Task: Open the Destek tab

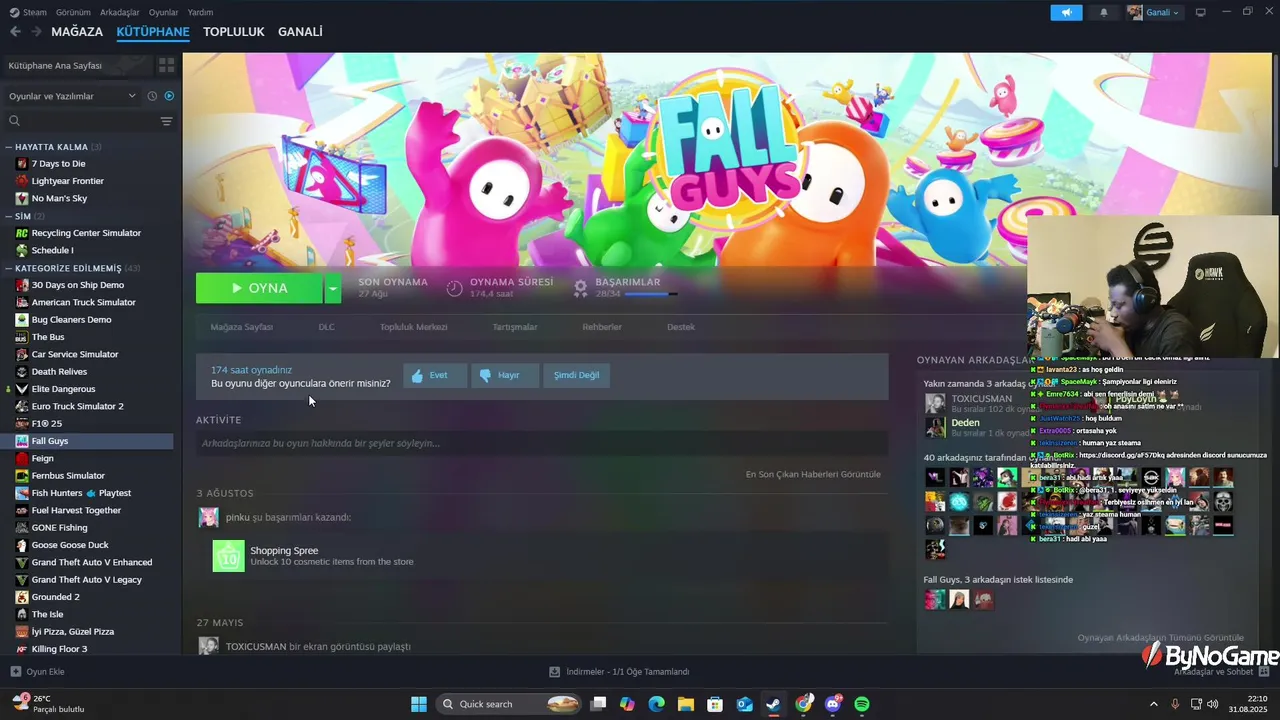Action: [x=681, y=327]
